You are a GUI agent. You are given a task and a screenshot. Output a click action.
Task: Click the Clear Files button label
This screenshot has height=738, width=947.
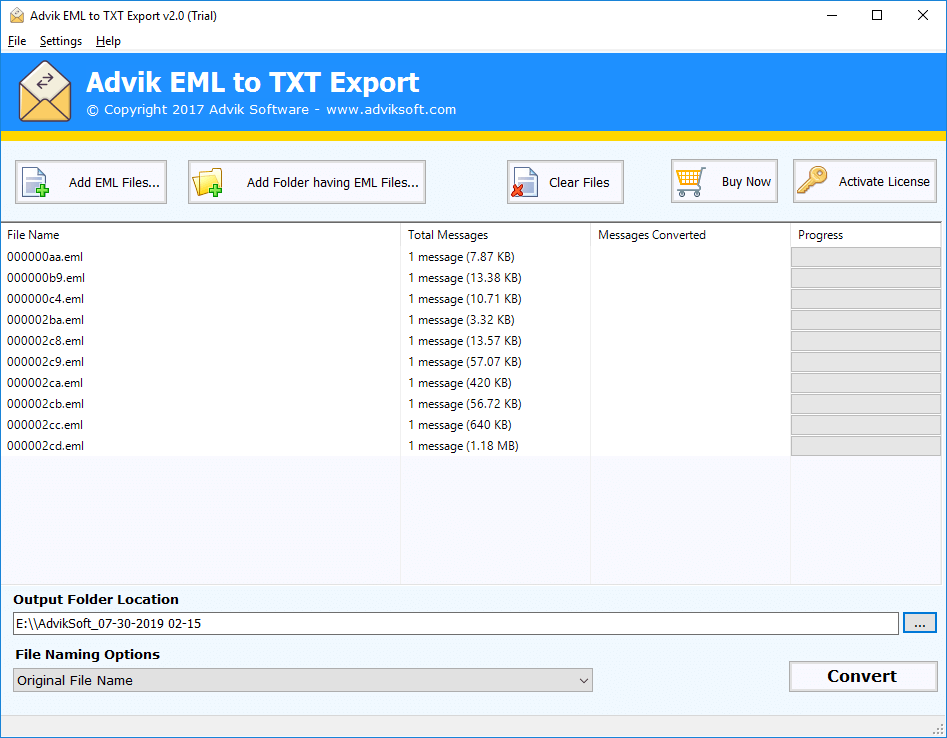[x=579, y=182]
